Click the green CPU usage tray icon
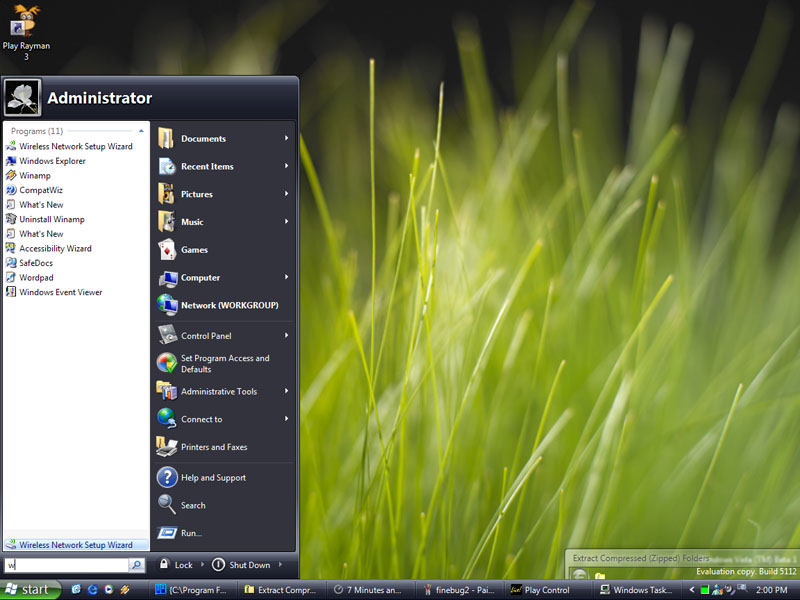800x600 pixels. (x=705, y=590)
